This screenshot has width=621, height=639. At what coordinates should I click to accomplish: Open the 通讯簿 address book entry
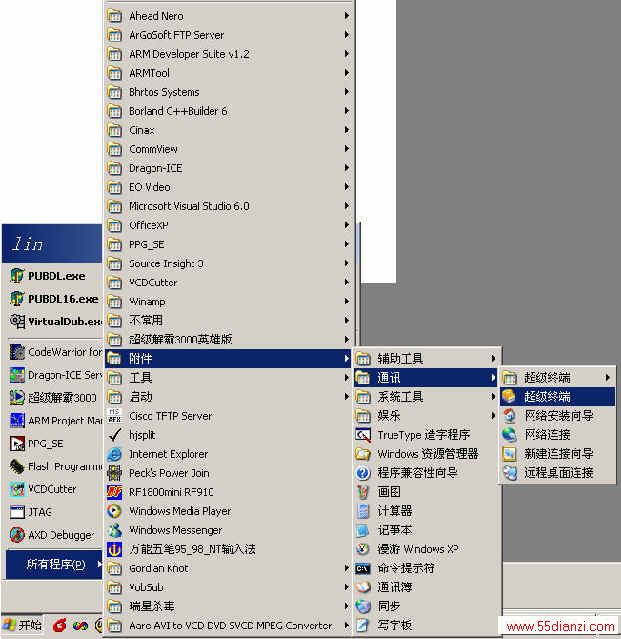pyautogui.click(x=425, y=587)
